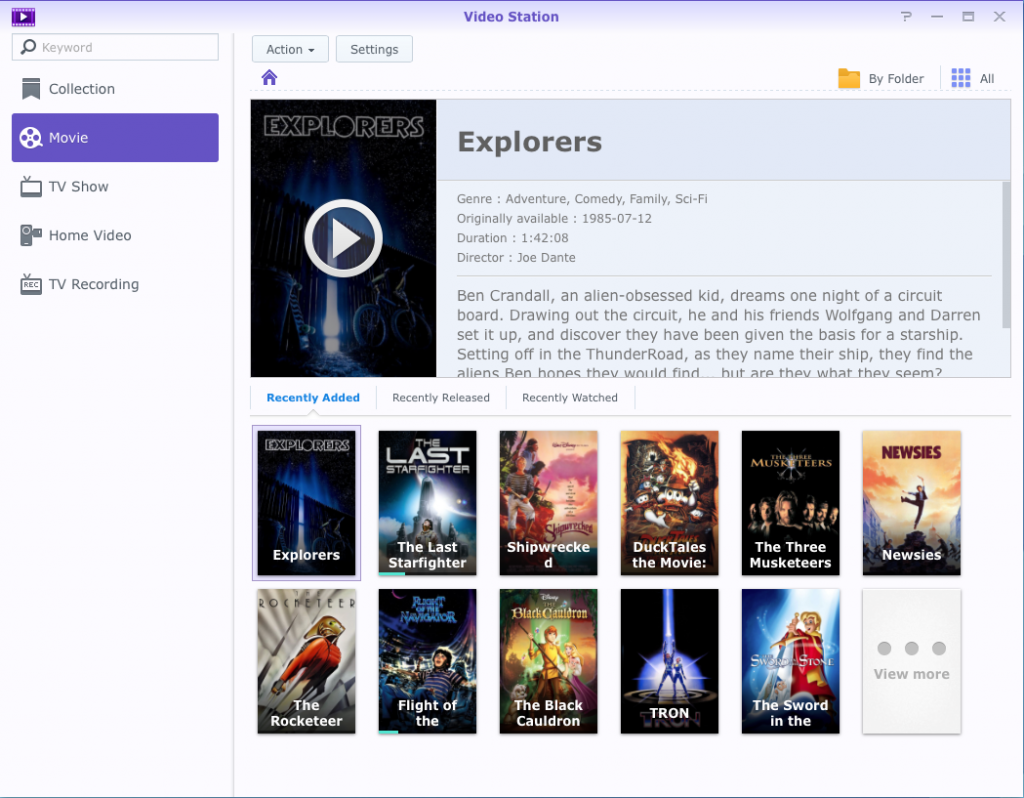Select Home Video in the sidebar
The height and width of the screenshot is (798, 1024).
click(115, 235)
